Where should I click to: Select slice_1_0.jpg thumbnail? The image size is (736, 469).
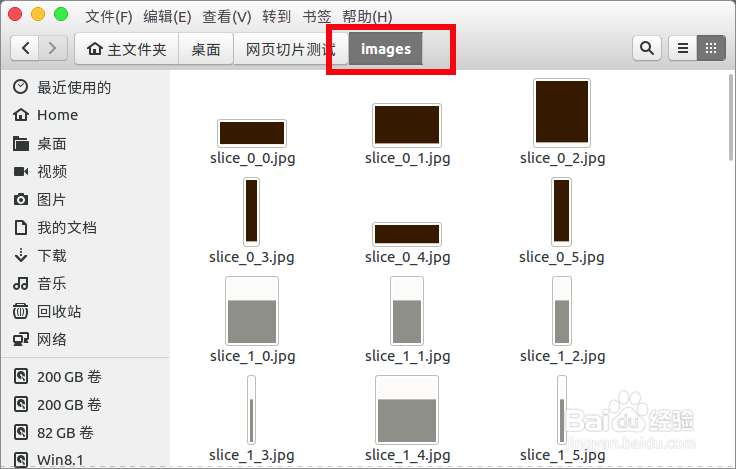[x=252, y=311]
